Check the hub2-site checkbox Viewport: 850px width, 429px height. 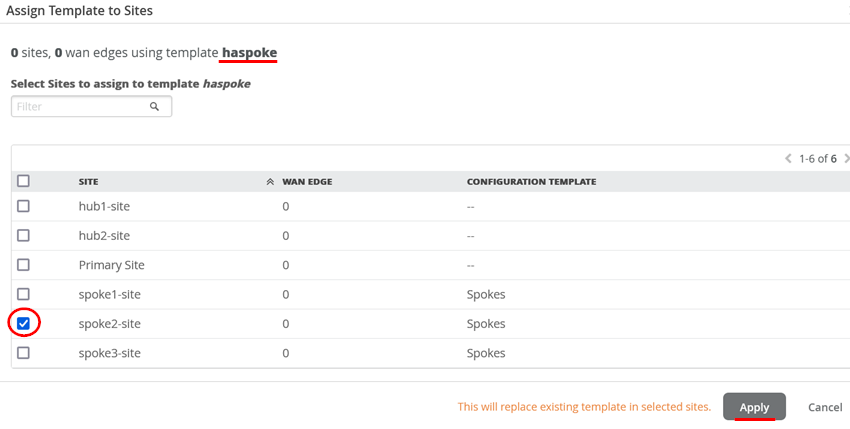(x=23, y=235)
